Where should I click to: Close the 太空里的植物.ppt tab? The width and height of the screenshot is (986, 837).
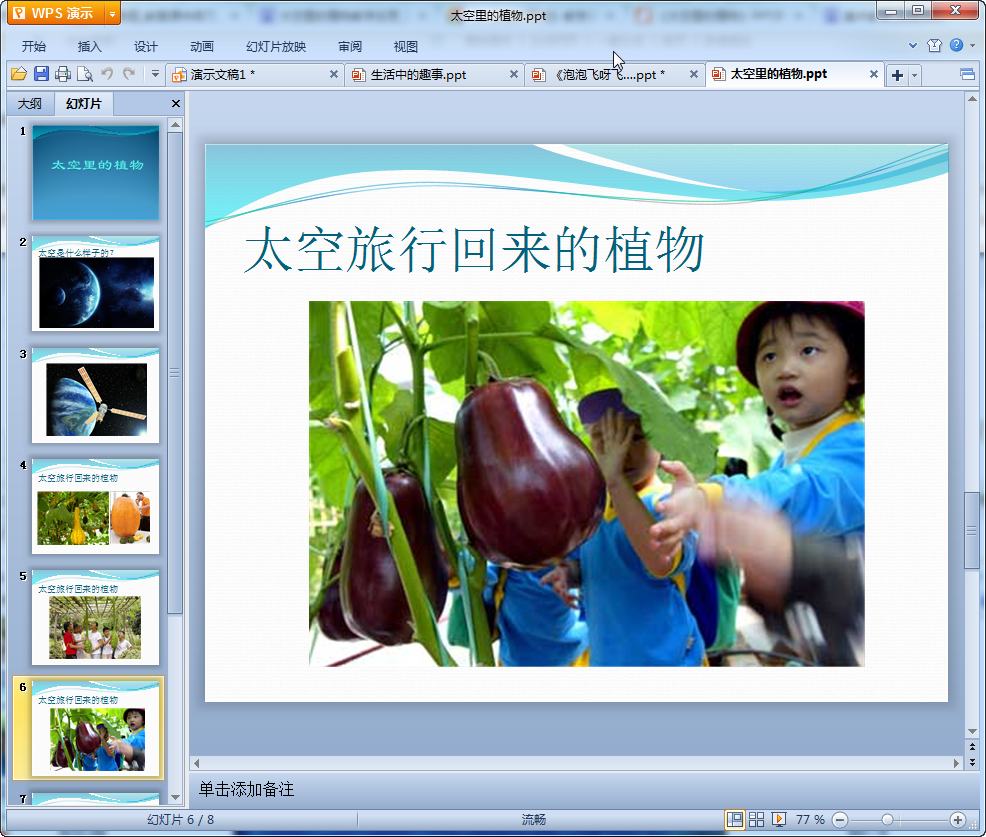(x=873, y=74)
